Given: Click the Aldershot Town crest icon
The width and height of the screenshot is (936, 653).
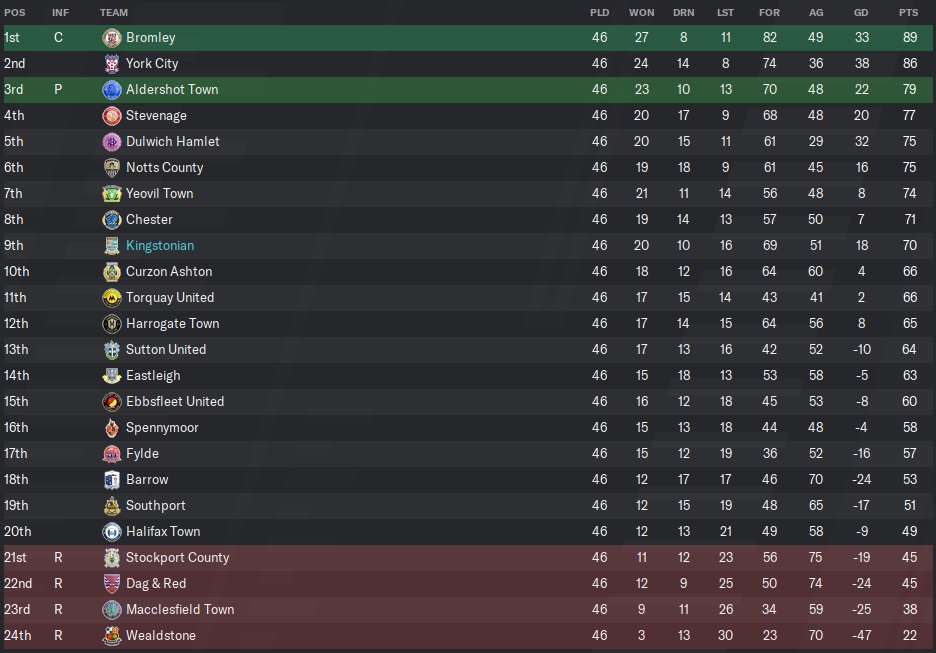Looking at the screenshot, I should 111,90.
